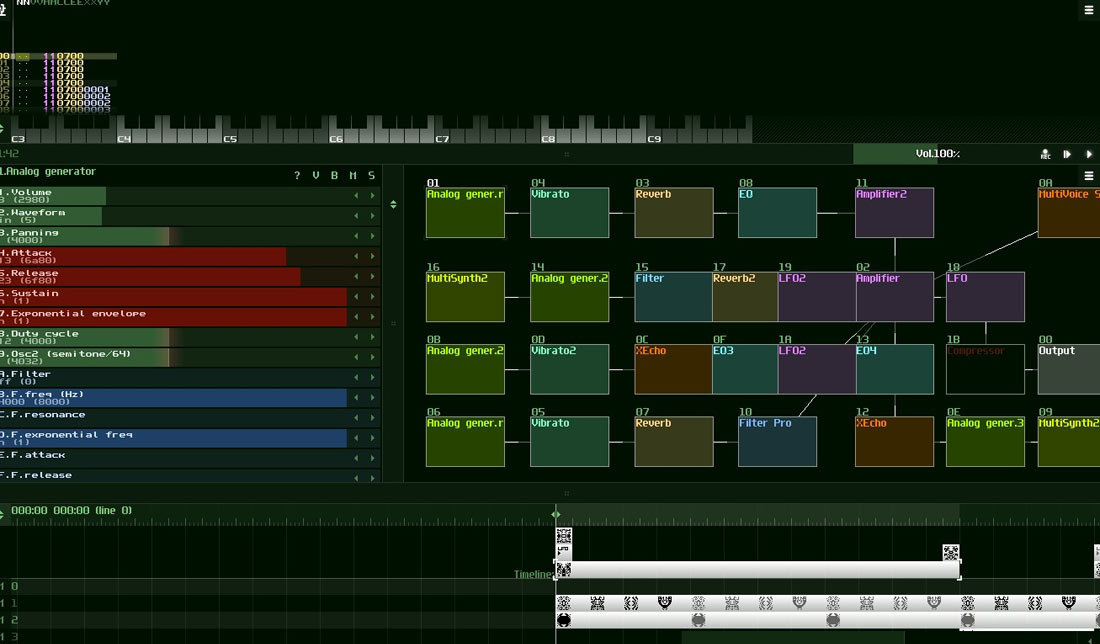1100x644 pixels.
Task: Toggle the M (mute) button for module
Action: pos(352,176)
